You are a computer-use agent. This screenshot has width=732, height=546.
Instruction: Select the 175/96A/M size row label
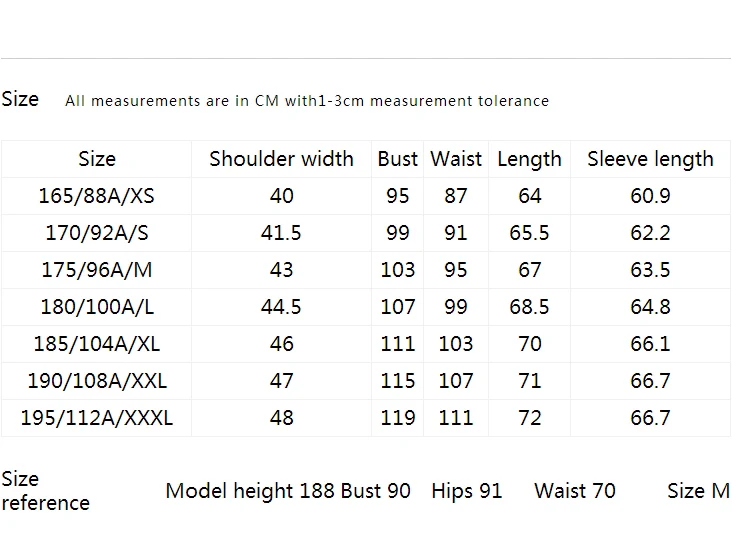96,270
